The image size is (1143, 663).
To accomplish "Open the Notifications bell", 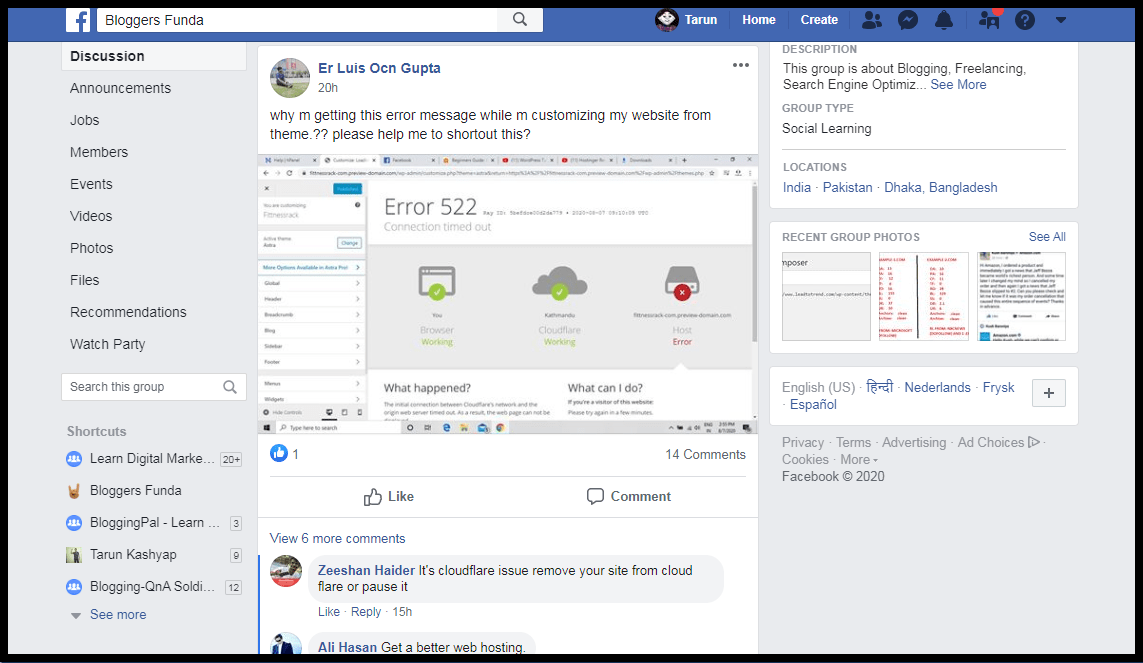I will [x=943, y=20].
